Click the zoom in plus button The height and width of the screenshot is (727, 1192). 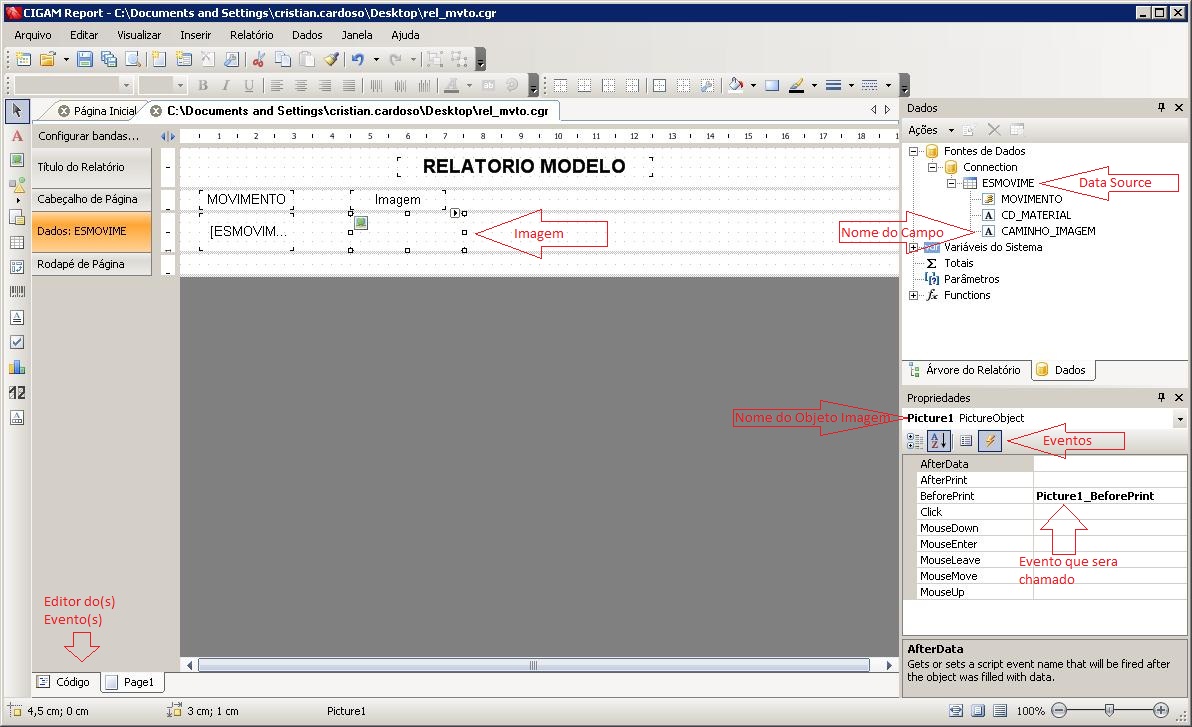coord(1161,710)
